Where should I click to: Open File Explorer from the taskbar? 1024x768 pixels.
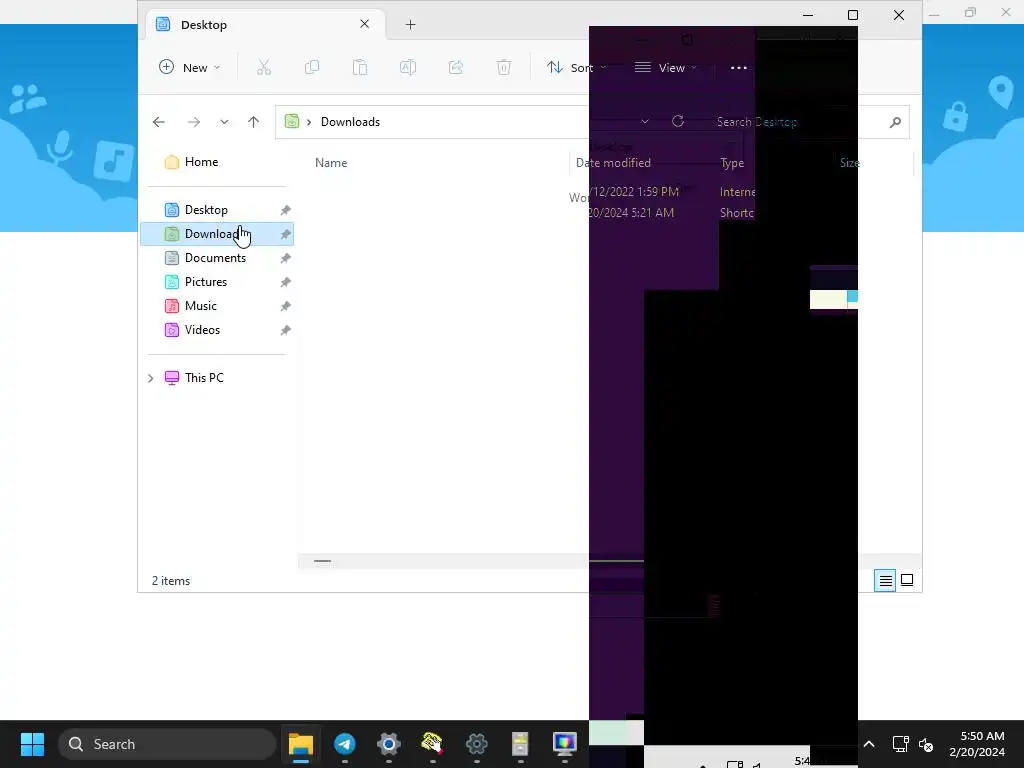click(x=301, y=744)
